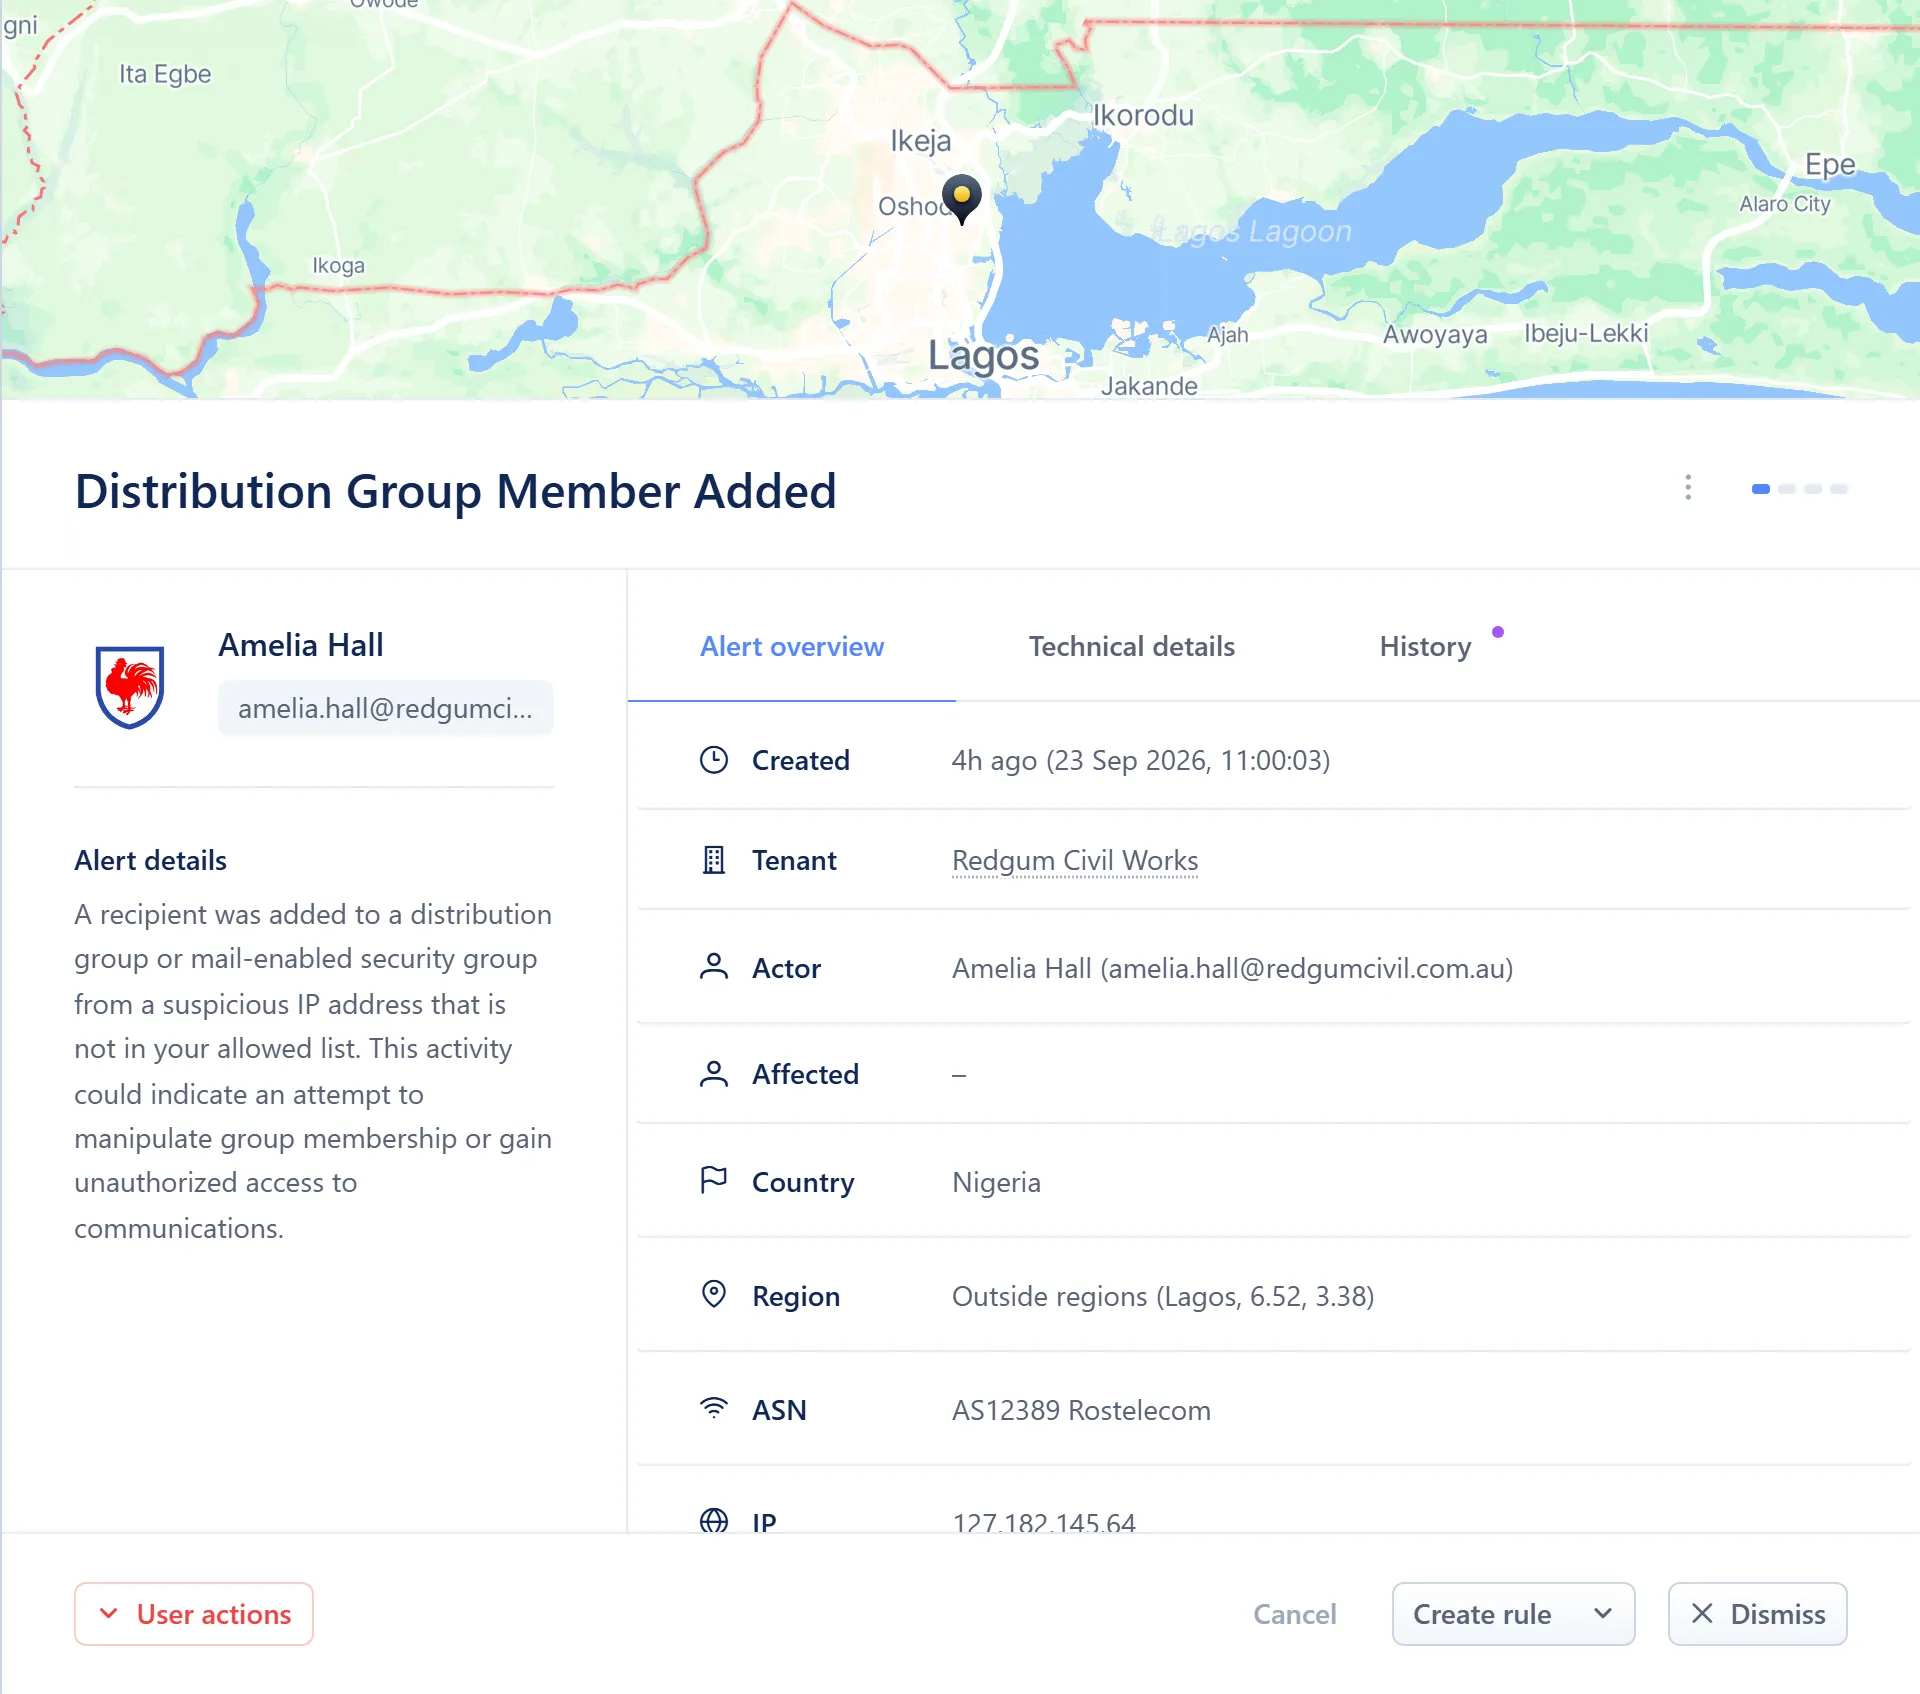
Task: Click the Redgum rooster shield logo
Action: pyautogui.click(x=130, y=687)
